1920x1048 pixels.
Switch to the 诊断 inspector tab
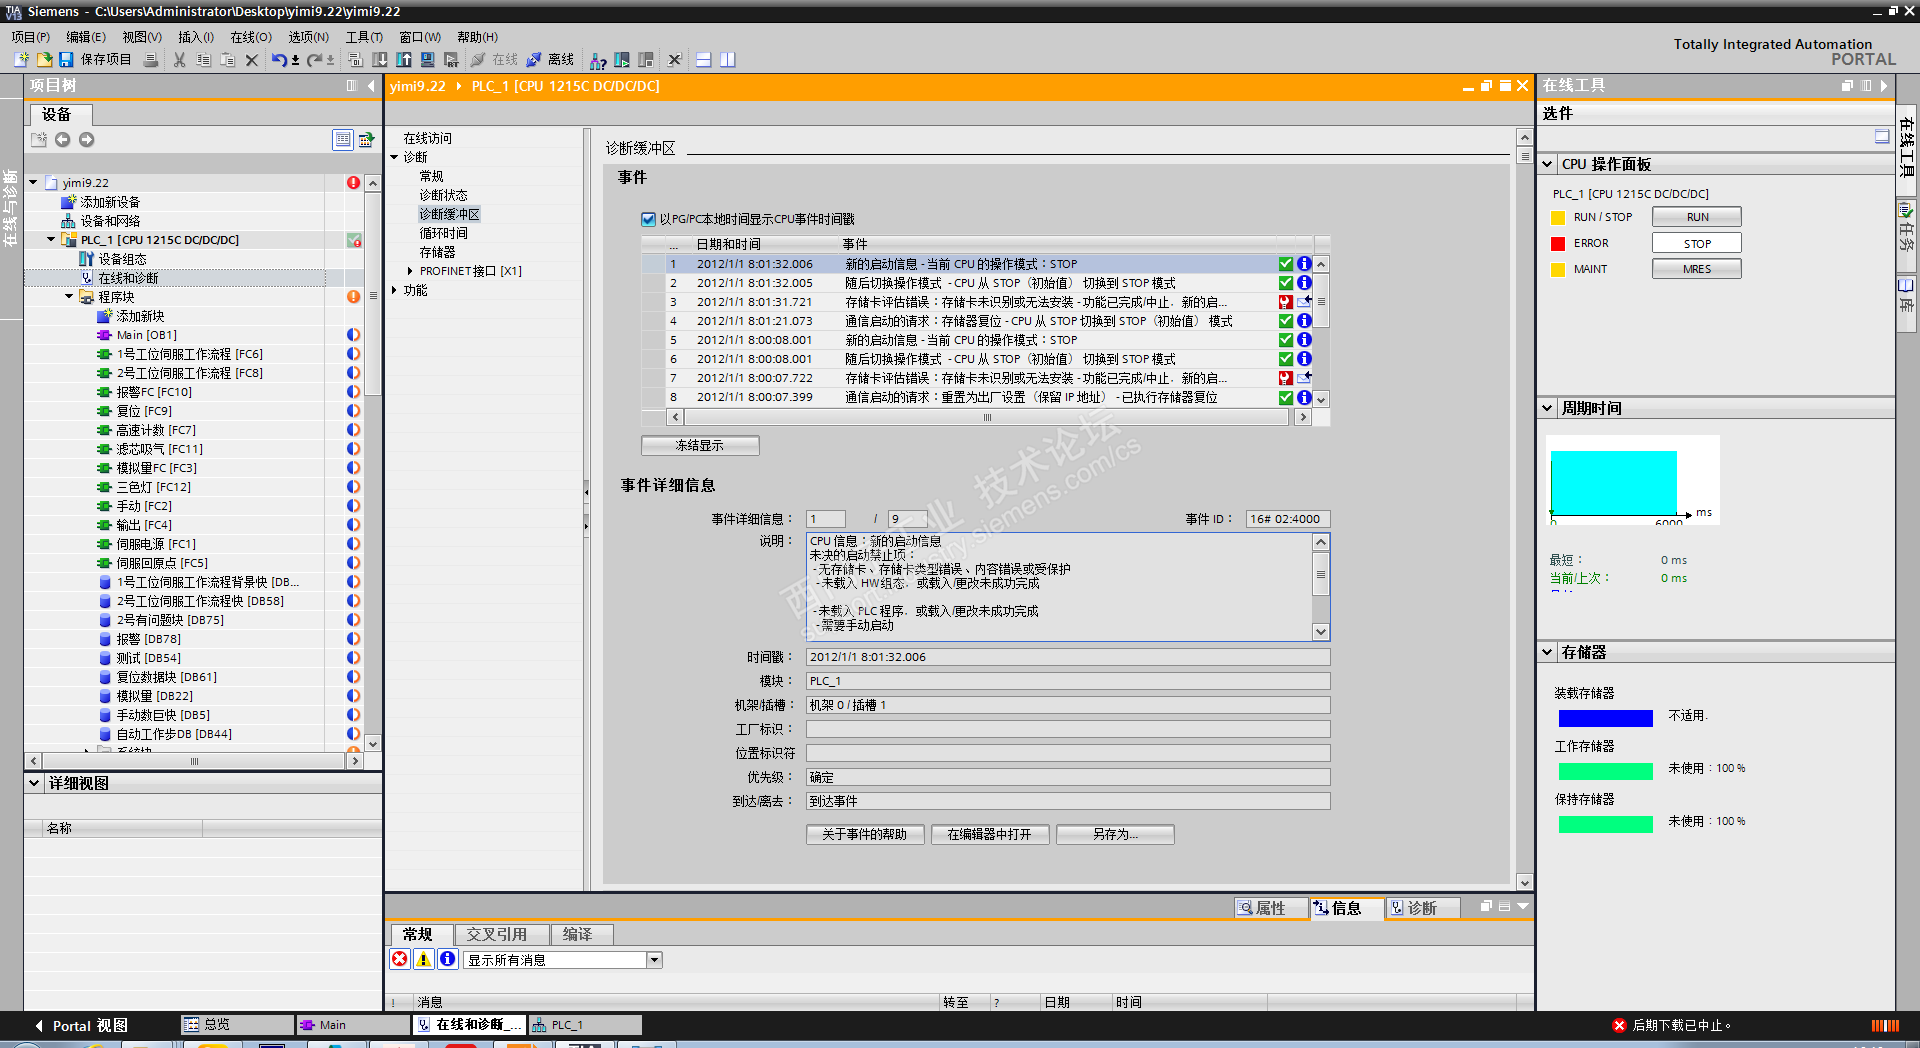(x=1422, y=908)
